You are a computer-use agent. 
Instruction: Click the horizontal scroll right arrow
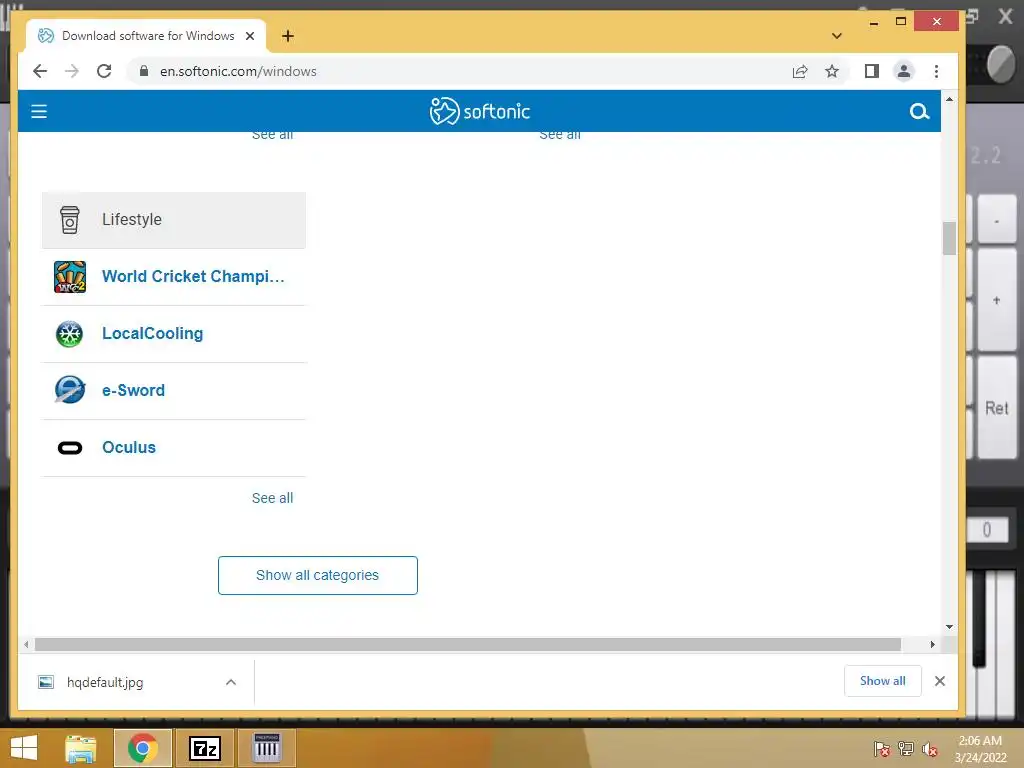point(933,645)
